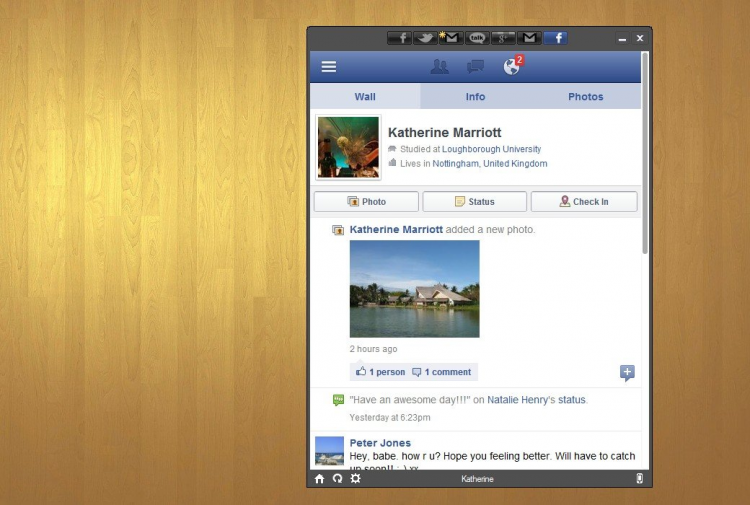Open the Twitter bird tab icon

(425, 38)
